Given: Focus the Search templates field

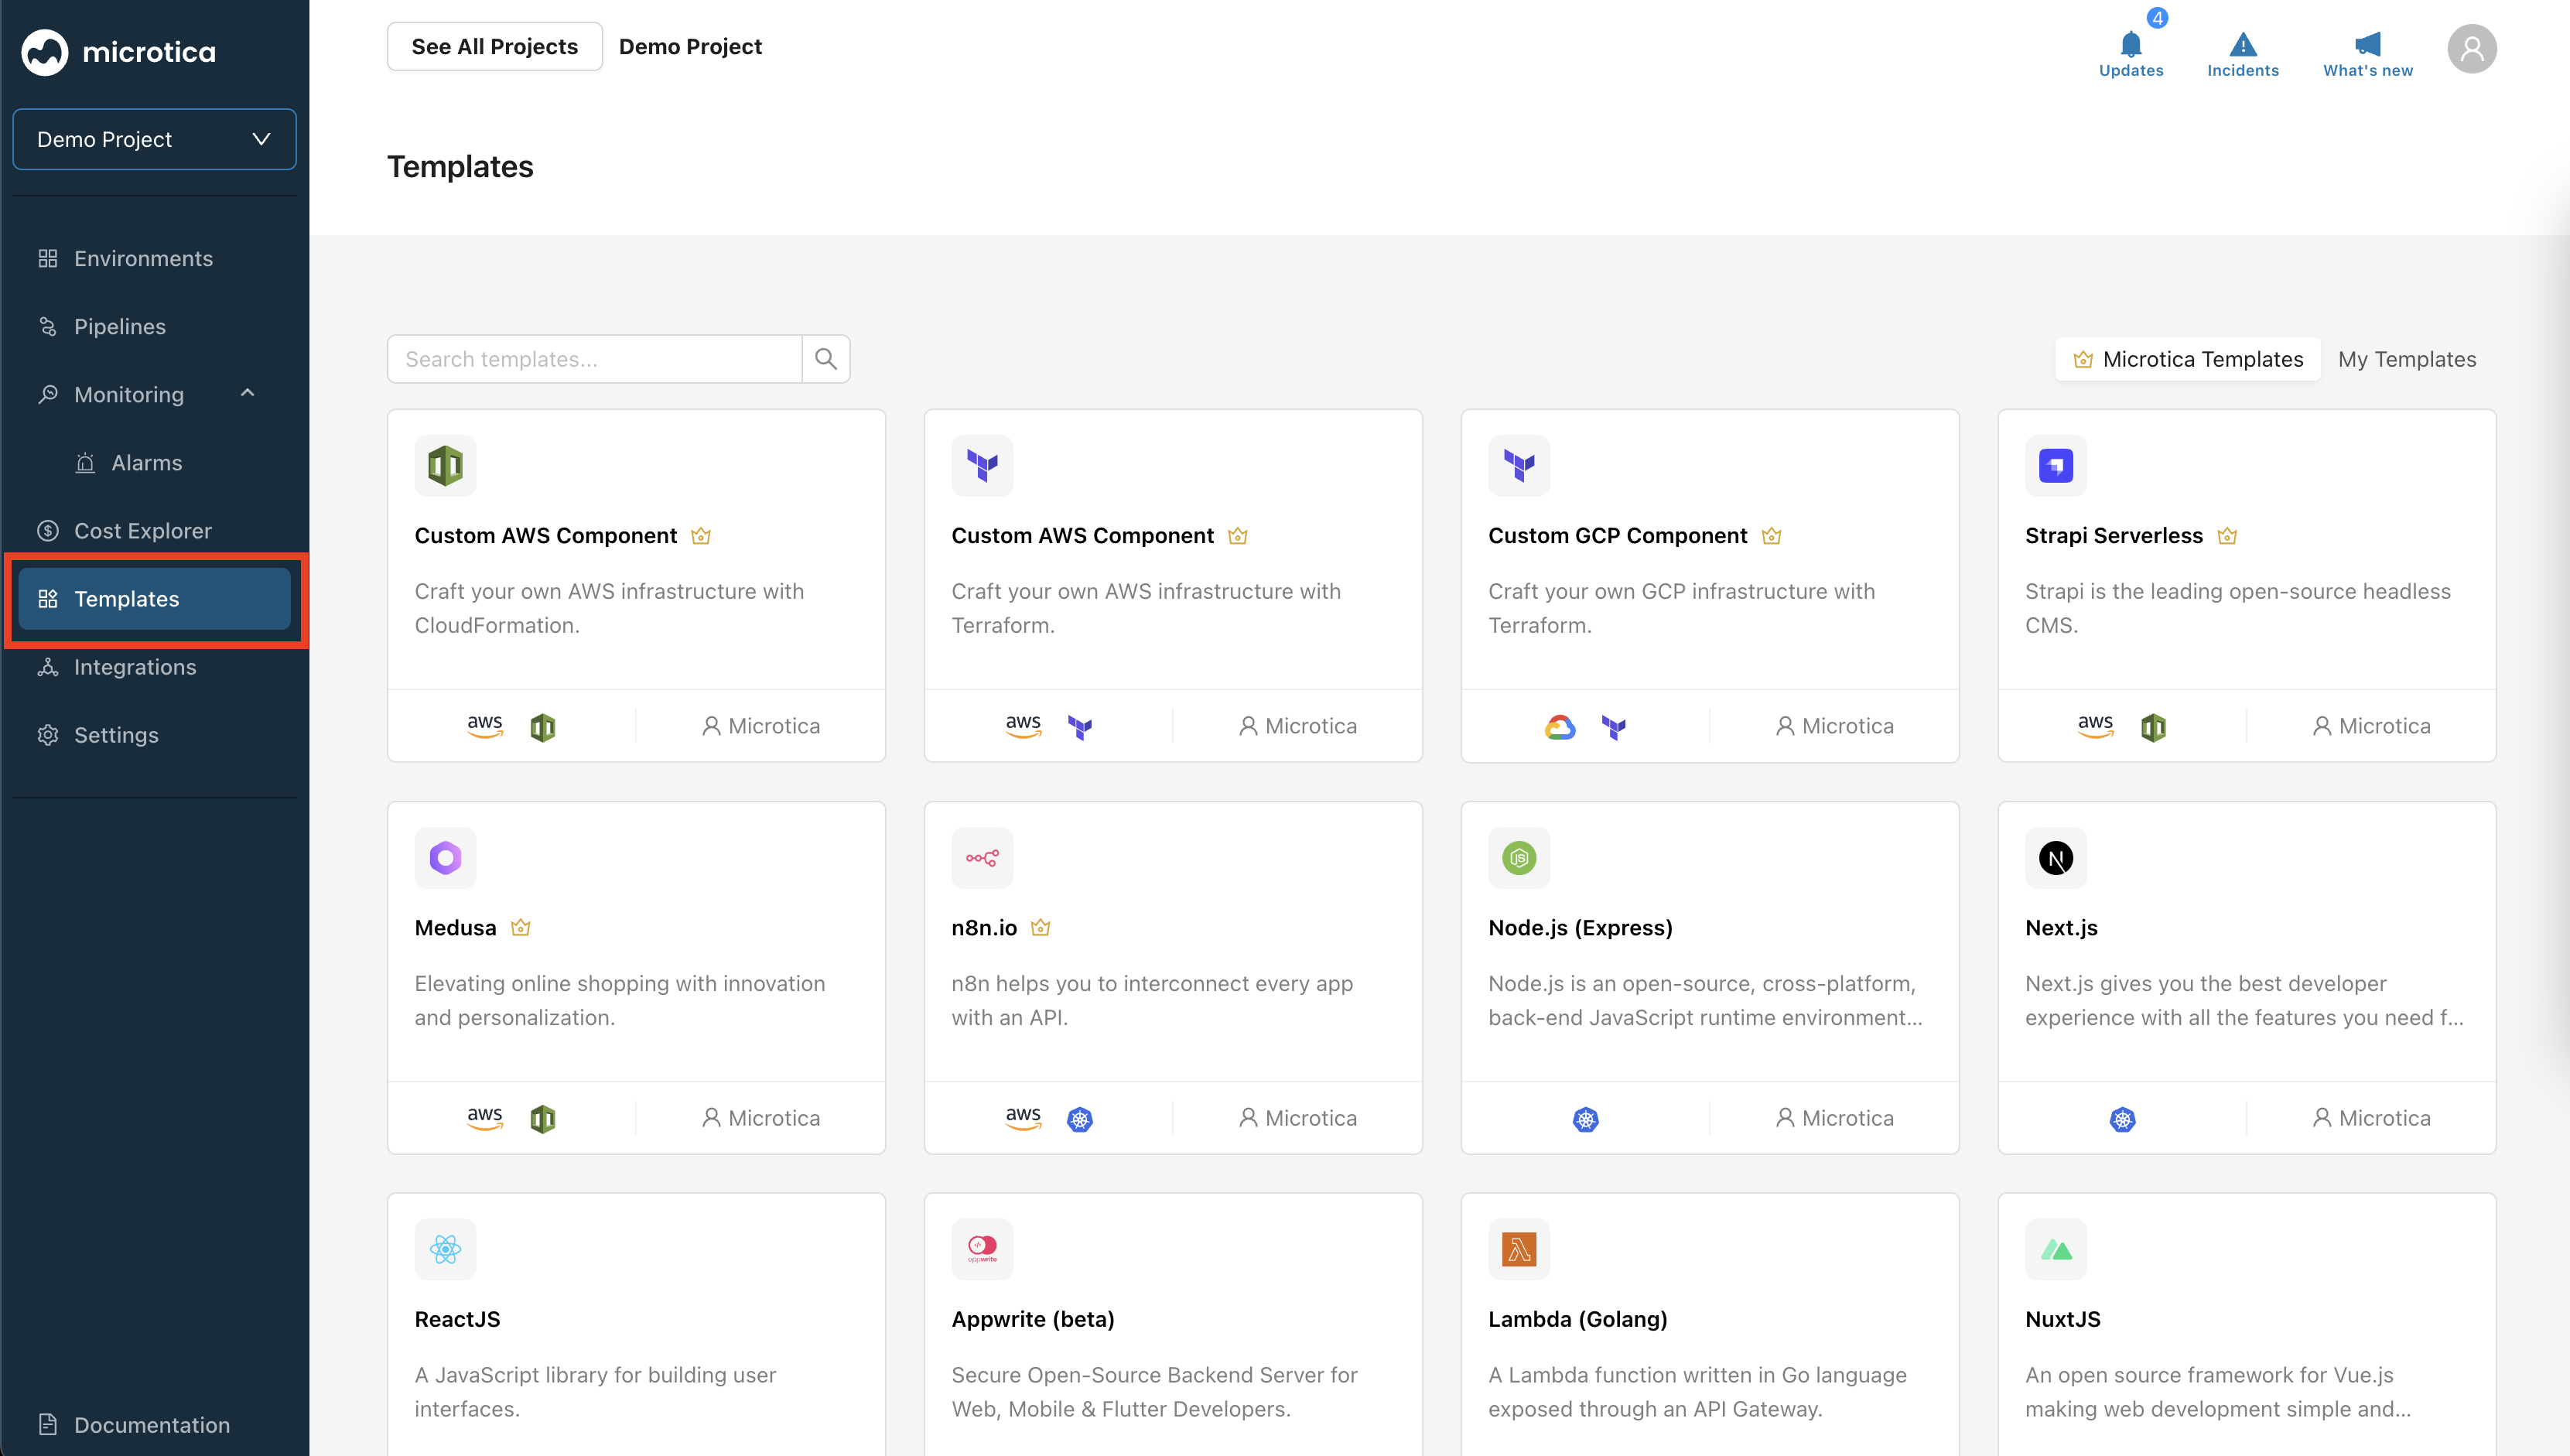Looking at the screenshot, I should click(595, 359).
